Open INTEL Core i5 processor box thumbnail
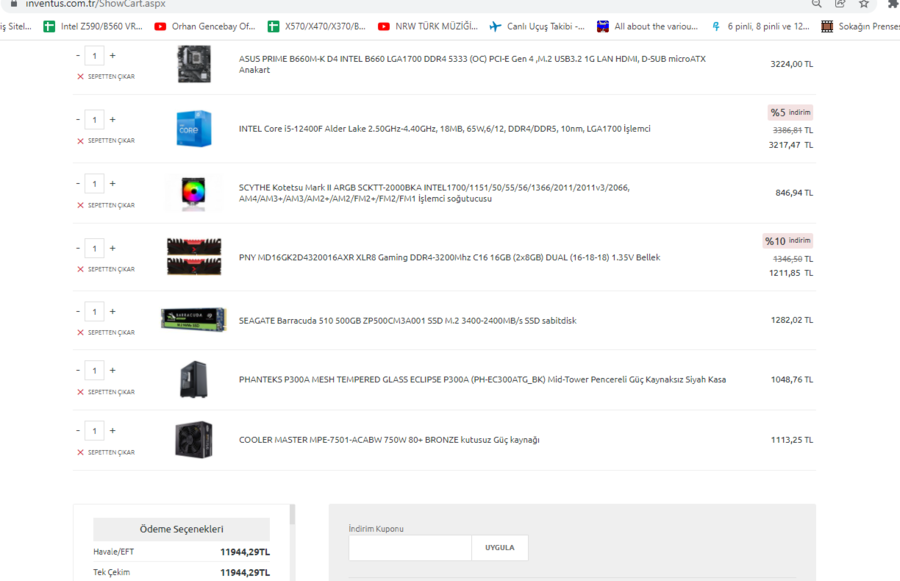 coord(194,129)
